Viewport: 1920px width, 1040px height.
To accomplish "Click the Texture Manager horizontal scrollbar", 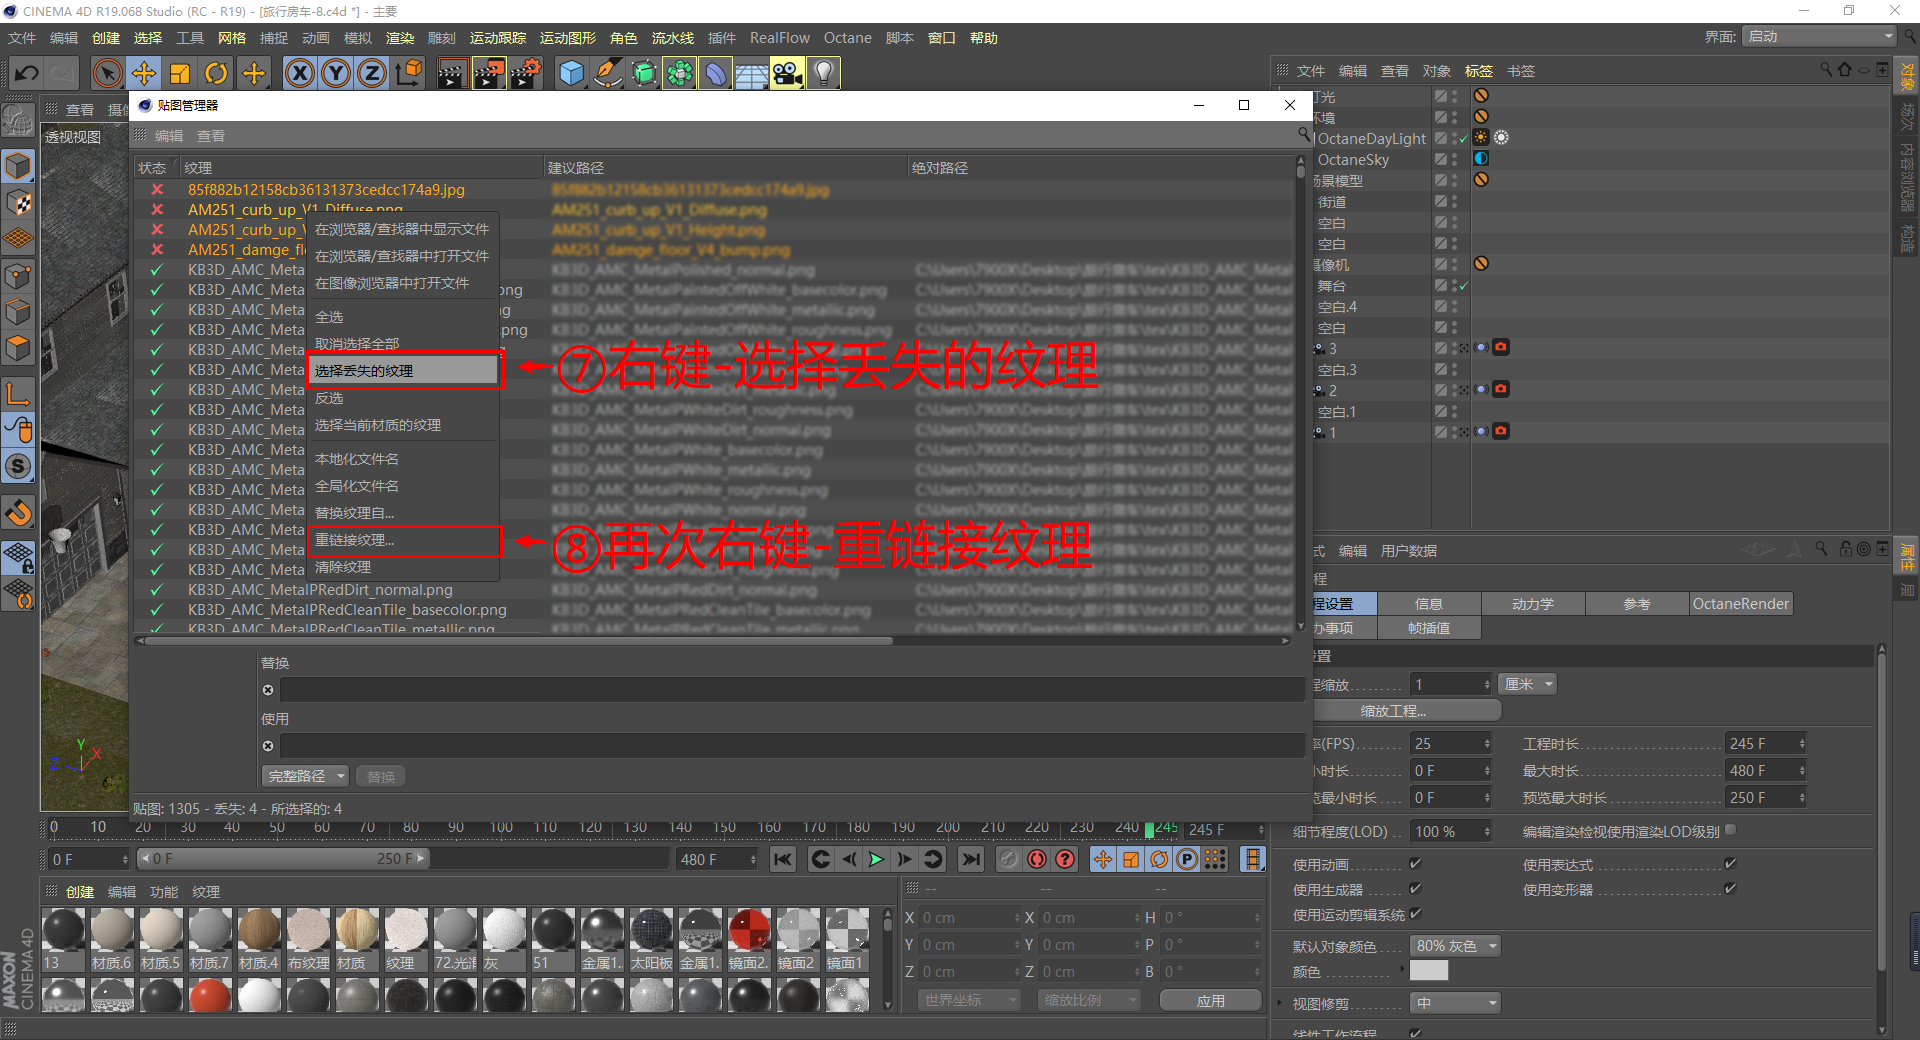I will point(518,641).
